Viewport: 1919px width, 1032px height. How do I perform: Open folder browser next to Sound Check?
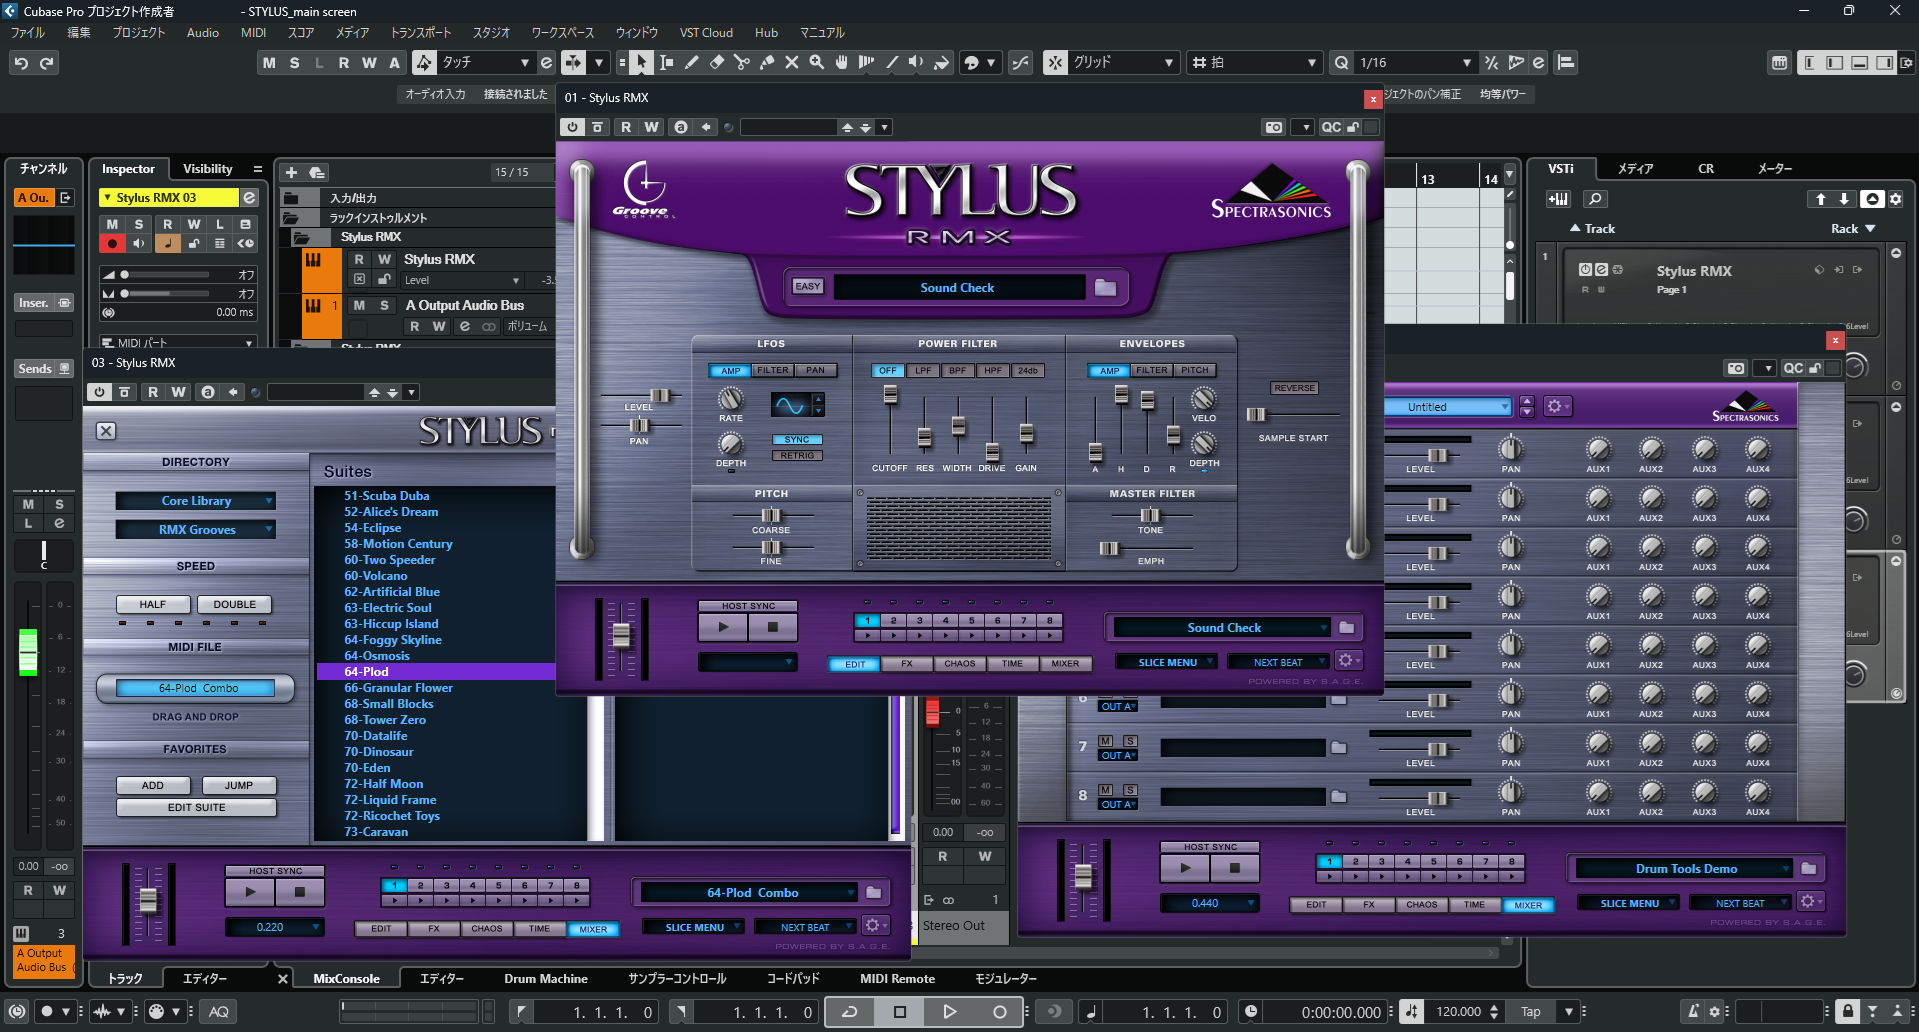click(x=1105, y=287)
